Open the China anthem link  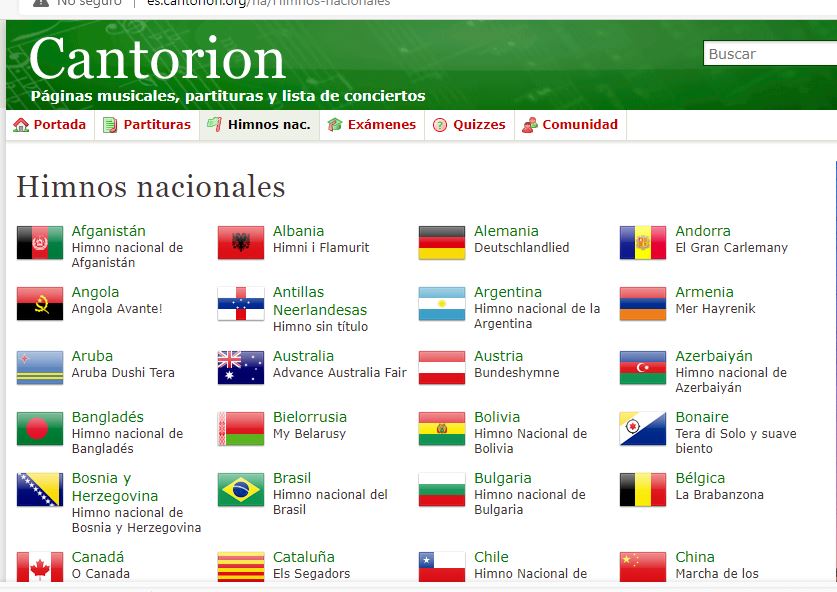click(x=694, y=557)
